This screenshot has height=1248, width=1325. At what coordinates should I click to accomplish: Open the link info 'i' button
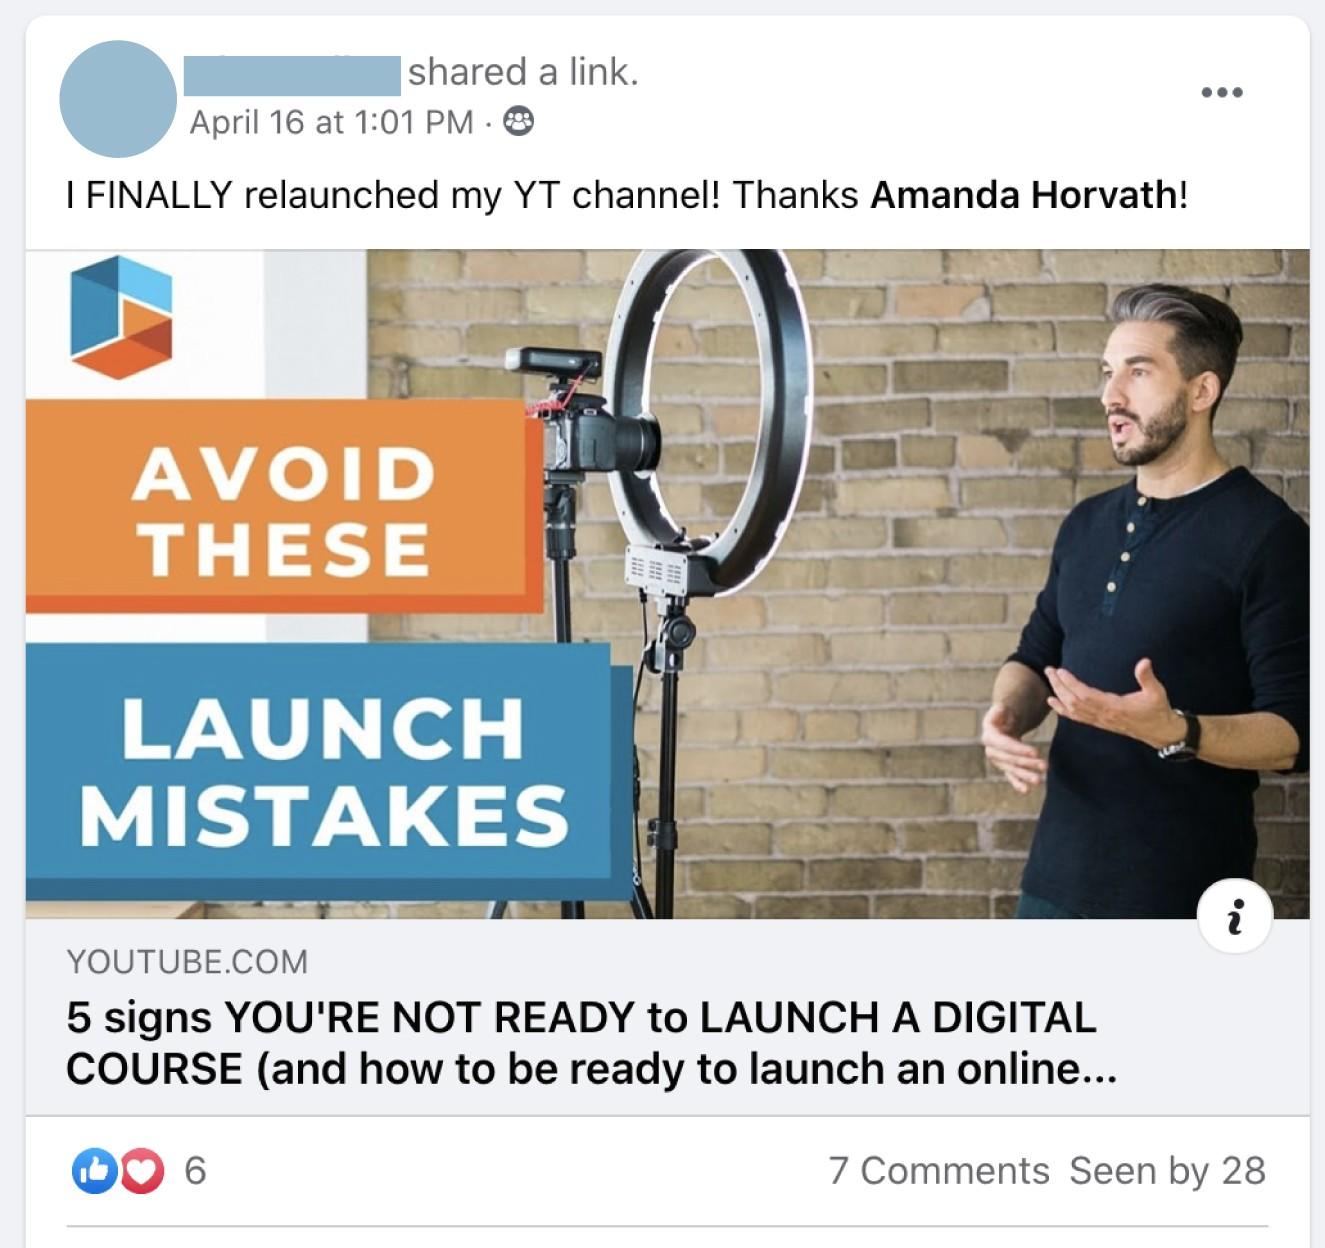pyautogui.click(x=1235, y=915)
